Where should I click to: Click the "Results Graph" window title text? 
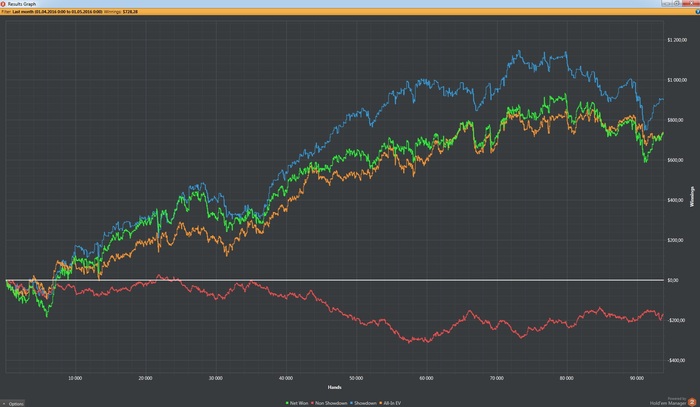tap(22, 4)
